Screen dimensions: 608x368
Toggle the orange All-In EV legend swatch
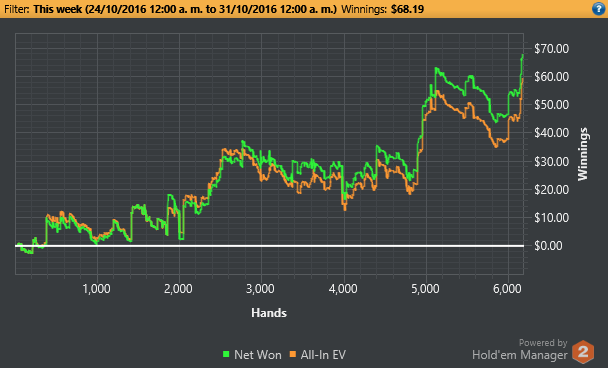tap(293, 354)
